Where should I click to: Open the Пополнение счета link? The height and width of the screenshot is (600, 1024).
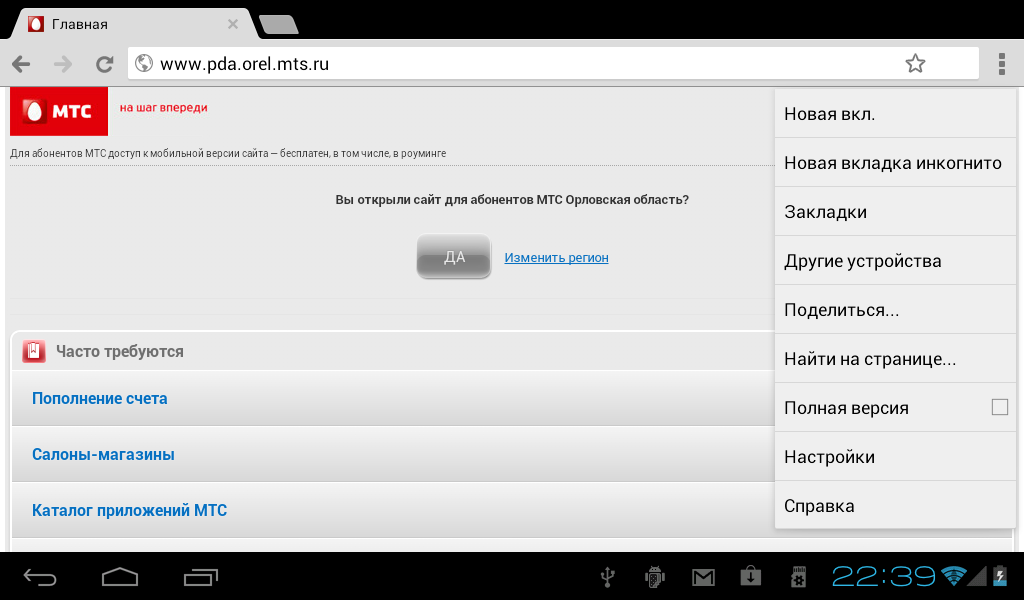[100, 398]
